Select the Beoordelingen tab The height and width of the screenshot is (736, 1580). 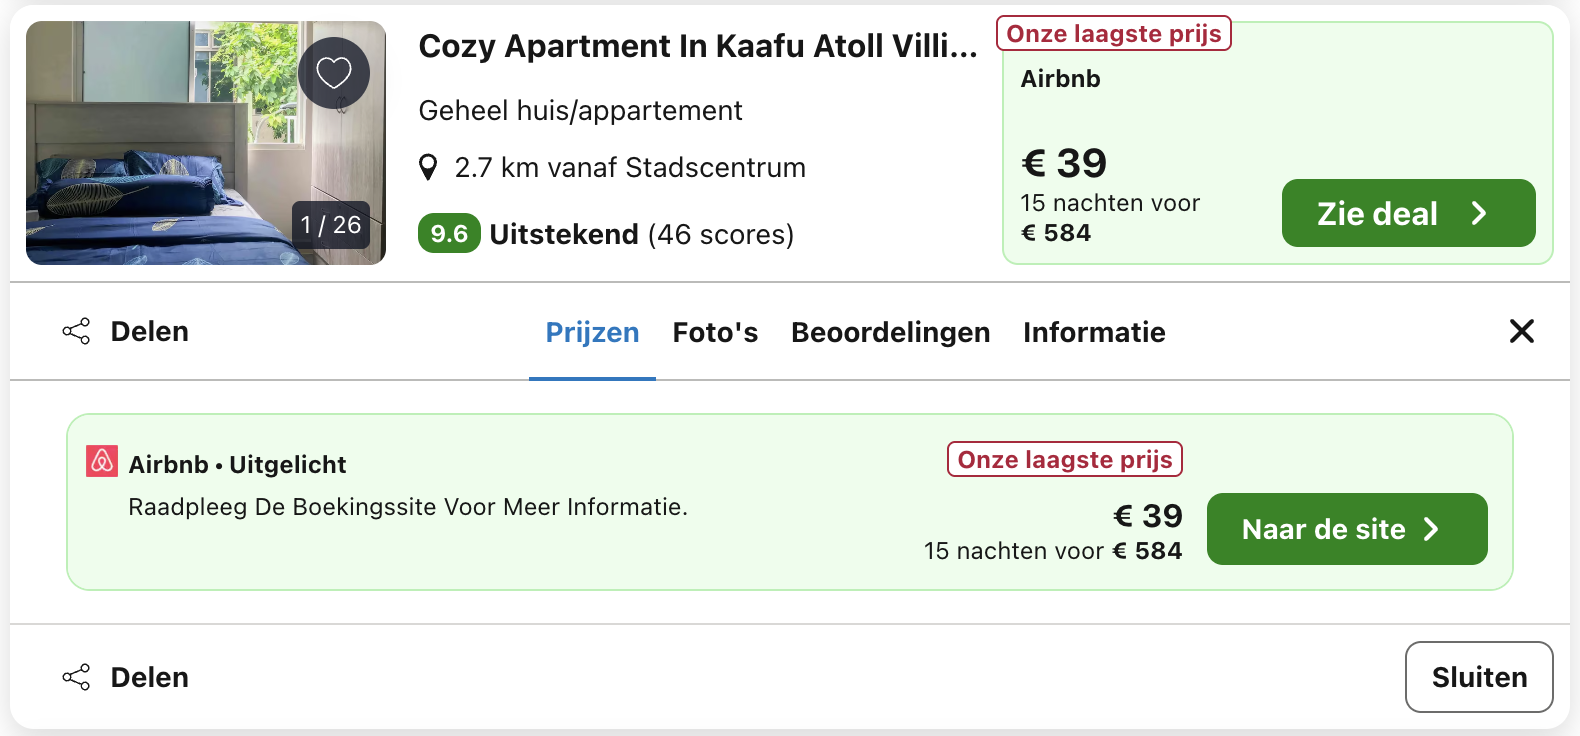pyautogui.click(x=890, y=332)
